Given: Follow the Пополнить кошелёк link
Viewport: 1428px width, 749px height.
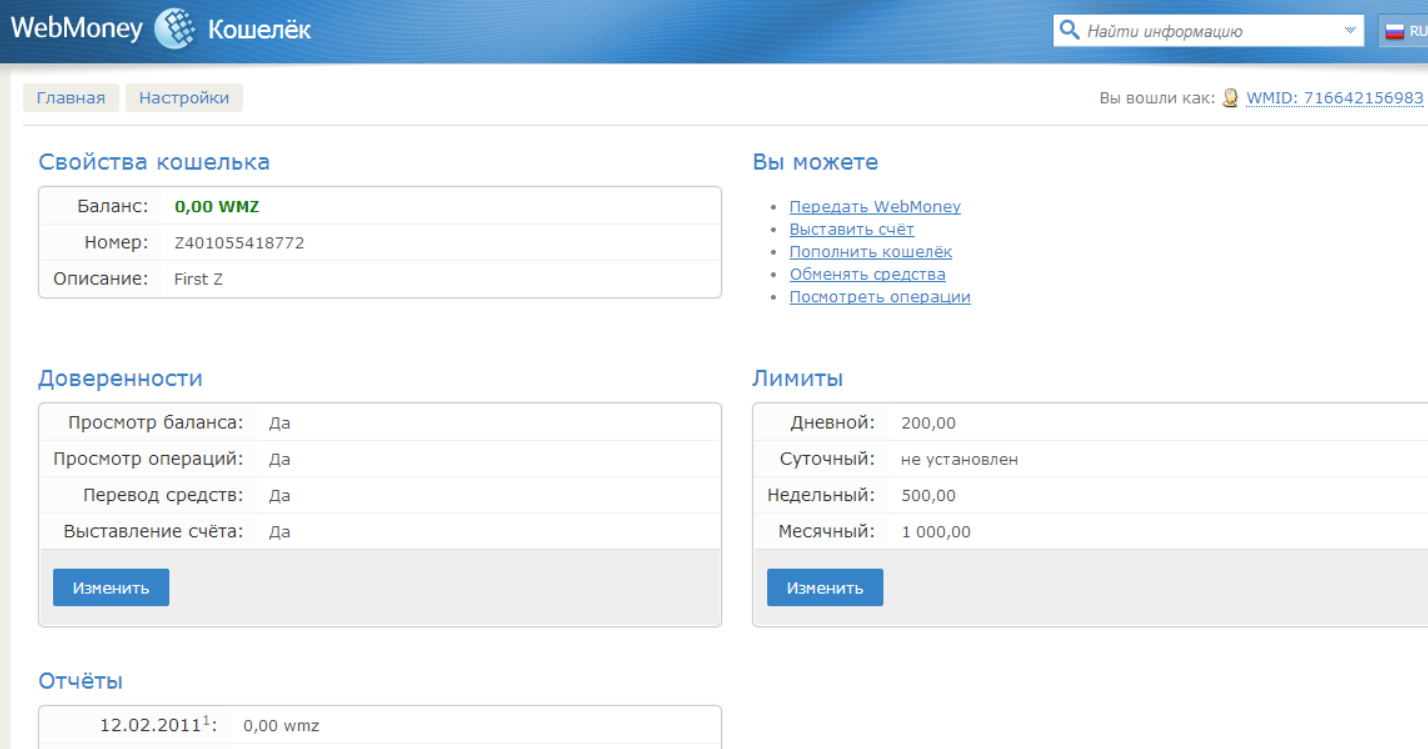Looking at the screenshot, I should [871, 252].
